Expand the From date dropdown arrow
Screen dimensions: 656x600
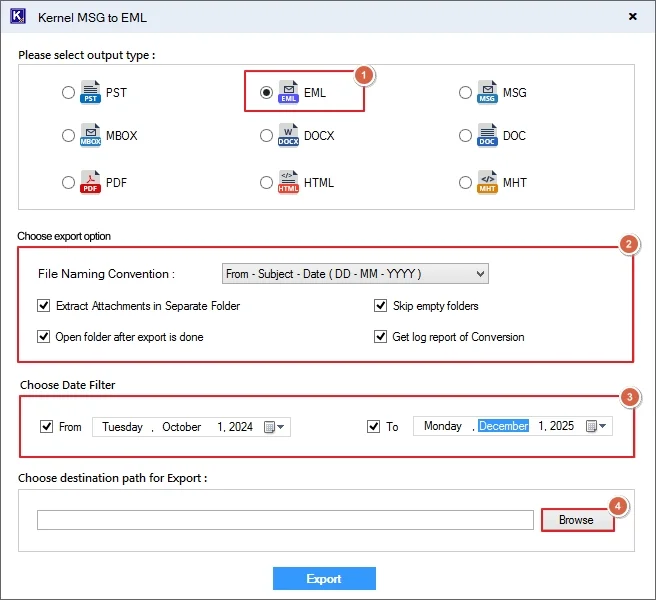[x=281, y=427]
